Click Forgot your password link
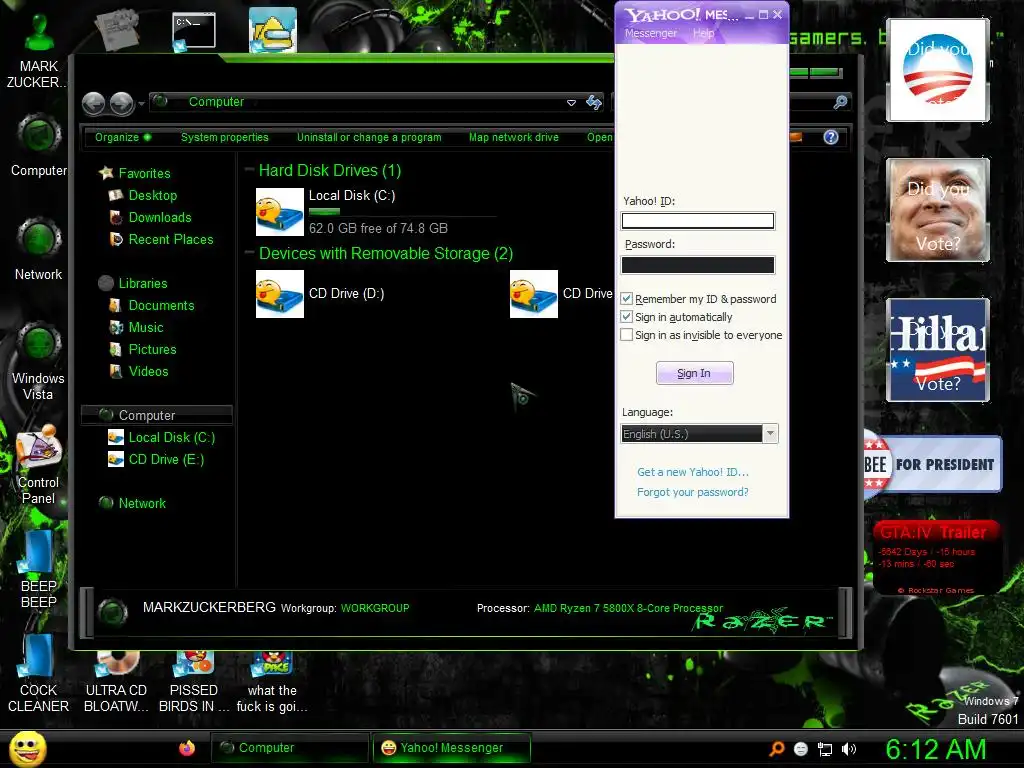1024x768 pixels. coord(693,492)
